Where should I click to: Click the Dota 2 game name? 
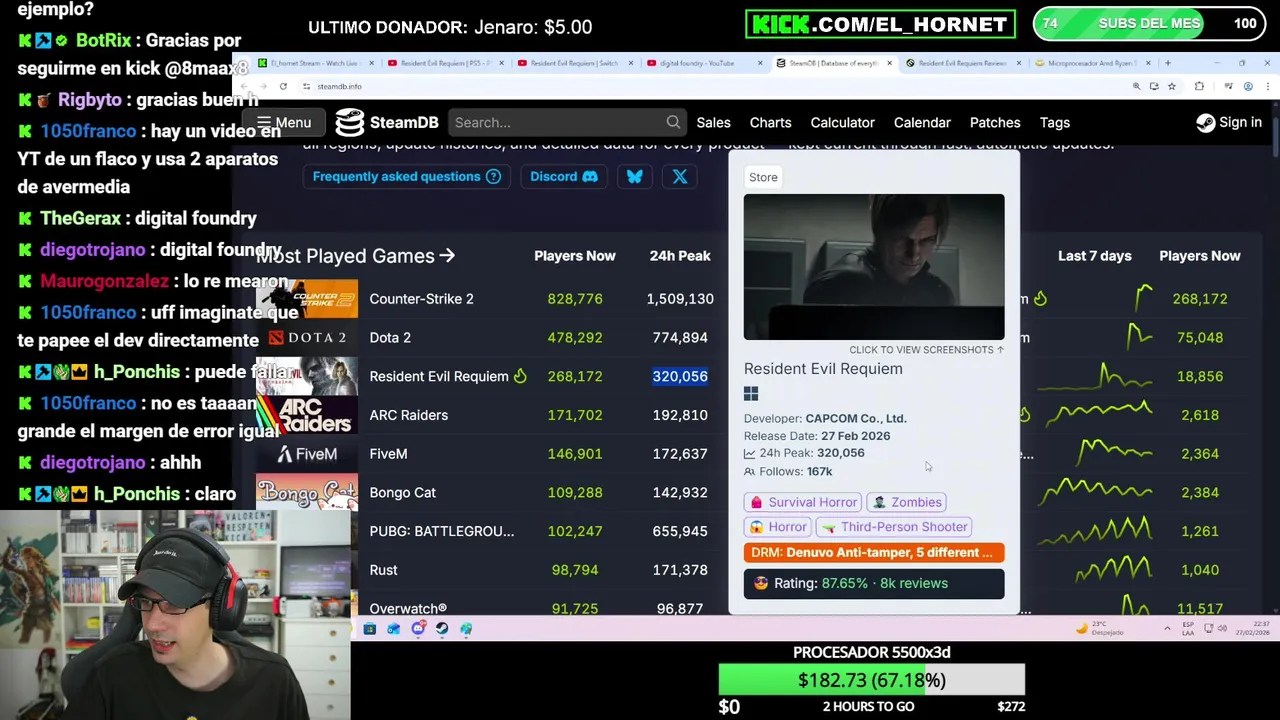coord(390,337)
